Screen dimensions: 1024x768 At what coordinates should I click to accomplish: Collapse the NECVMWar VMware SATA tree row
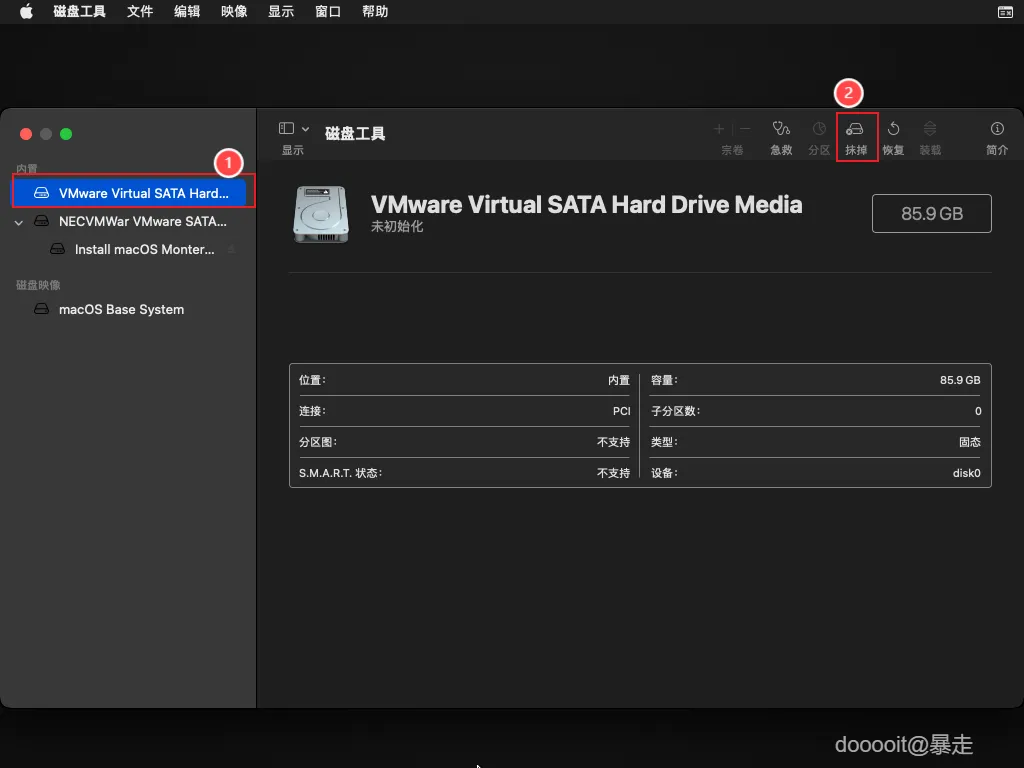tap(19, 222)
